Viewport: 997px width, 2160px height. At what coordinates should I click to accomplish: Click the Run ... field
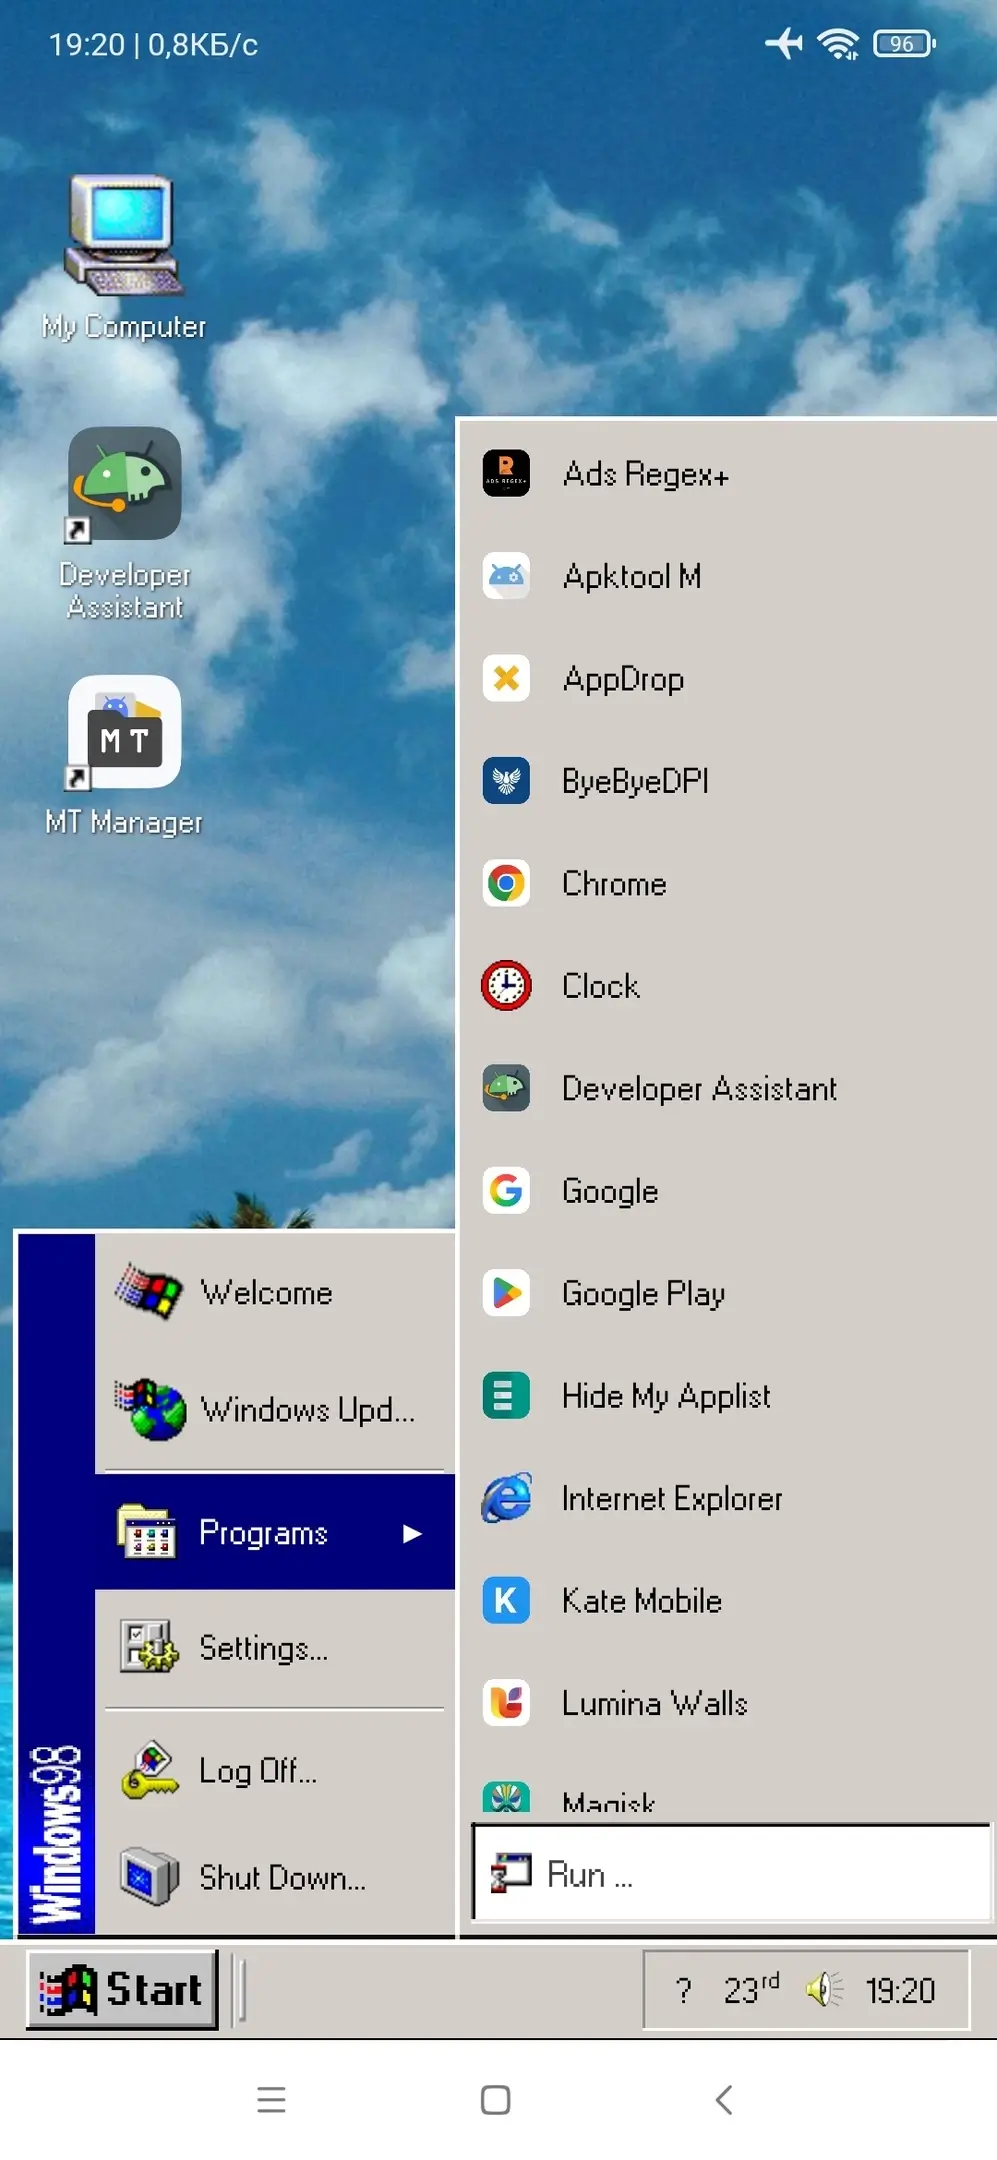[x=730, y=1873]
